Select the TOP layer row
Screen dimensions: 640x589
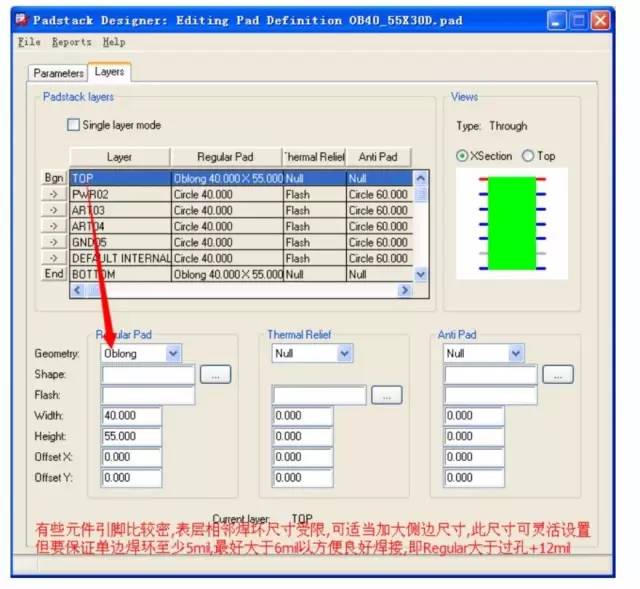click(241, 178)
